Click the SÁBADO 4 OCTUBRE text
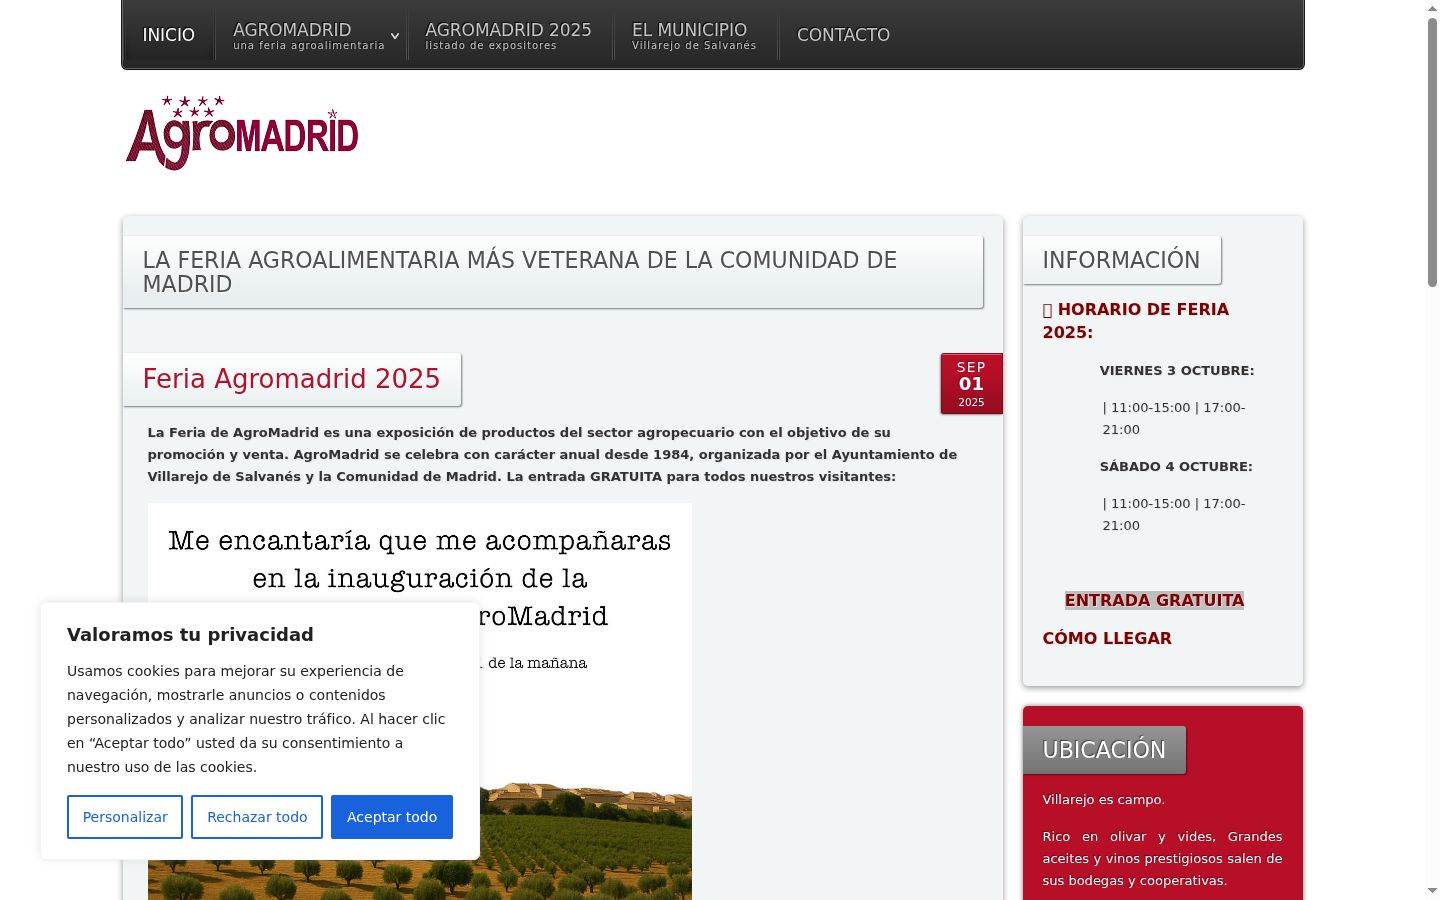The image size is (1440, 900). (1176, 466)
